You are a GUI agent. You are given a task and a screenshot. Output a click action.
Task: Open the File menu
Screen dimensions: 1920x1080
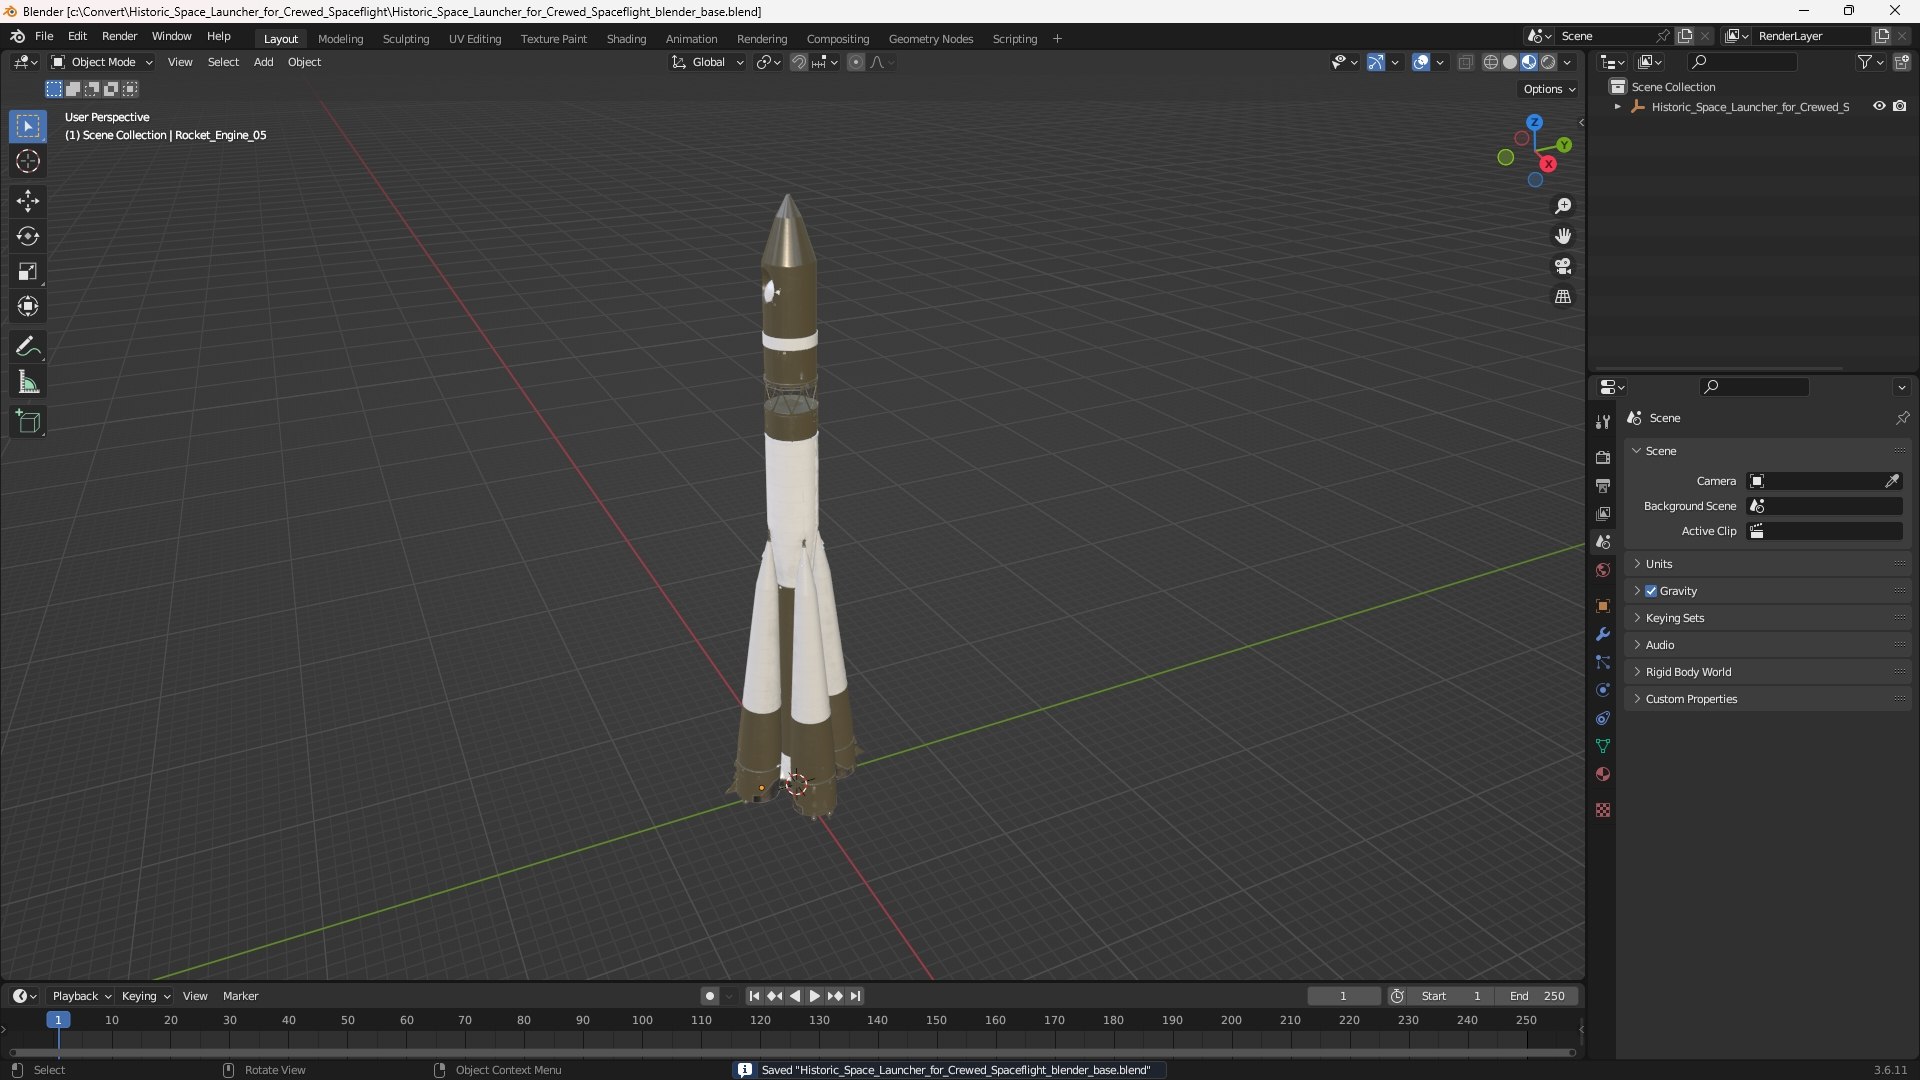tap(44, 36)
